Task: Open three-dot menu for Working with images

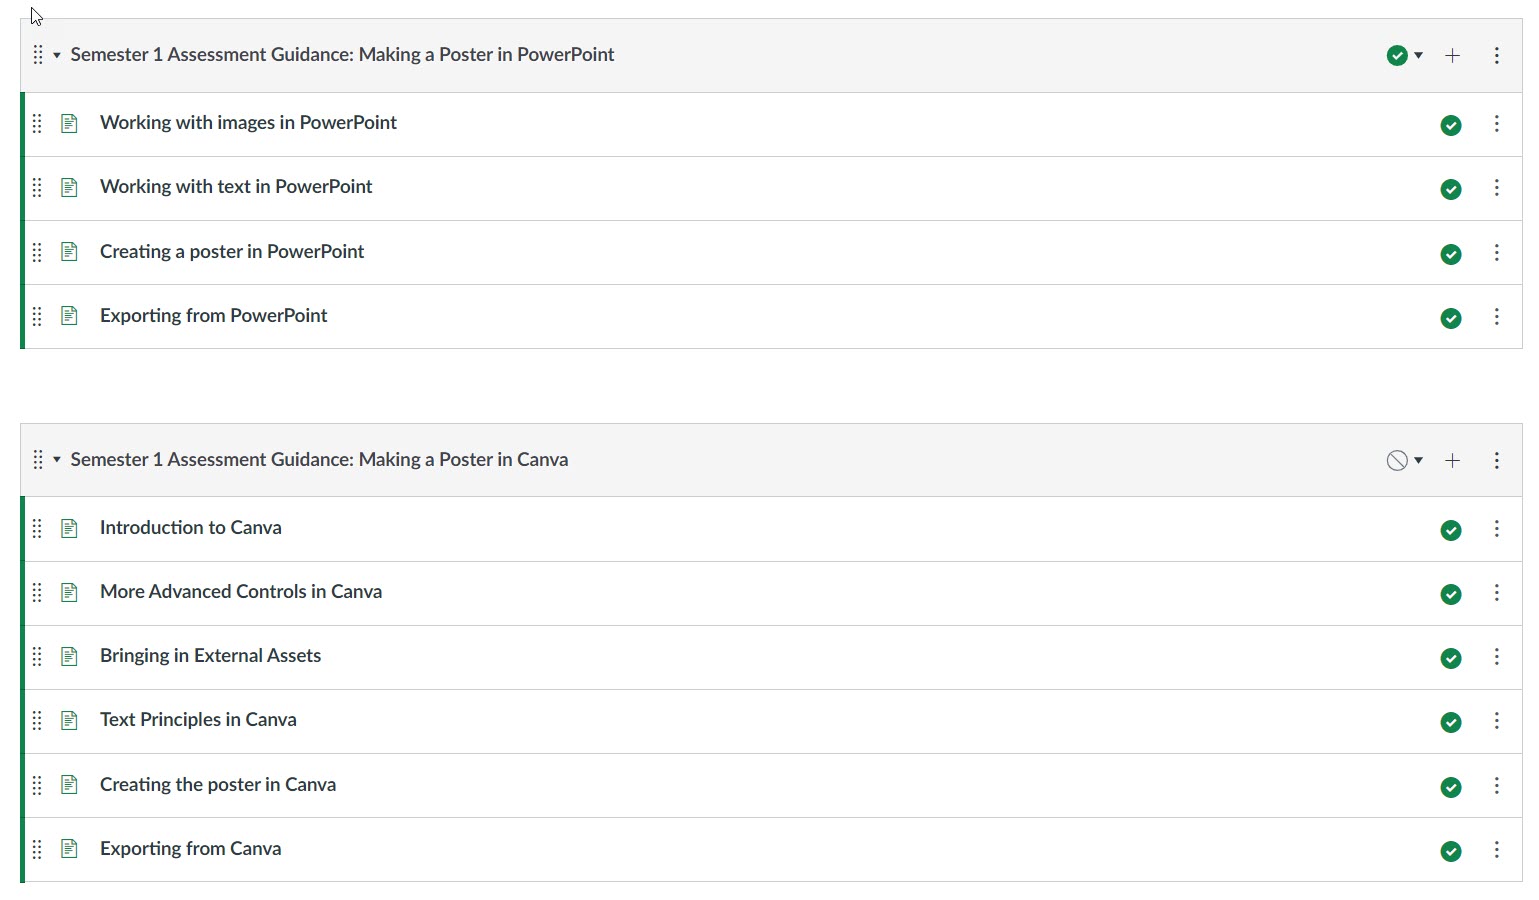Action: pos(1496,124)
